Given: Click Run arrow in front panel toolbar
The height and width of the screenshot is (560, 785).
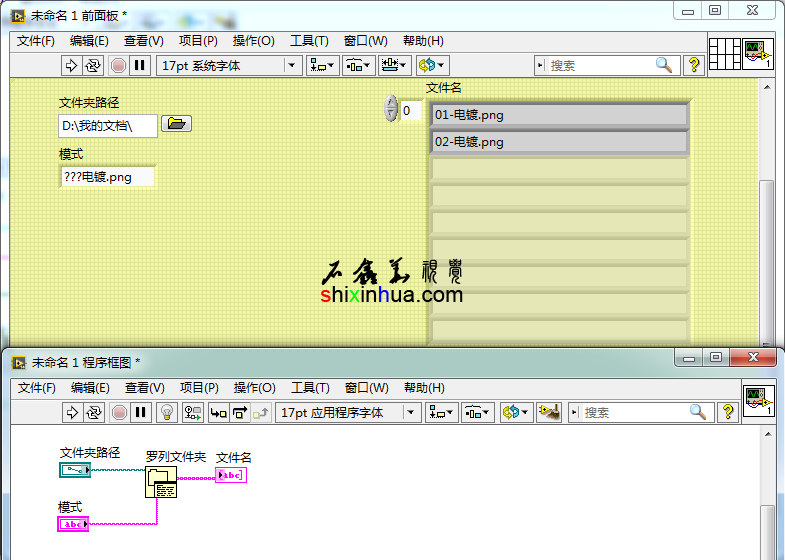Looking at the screenshot, I should pyautogui.click(x=71, y=65).
